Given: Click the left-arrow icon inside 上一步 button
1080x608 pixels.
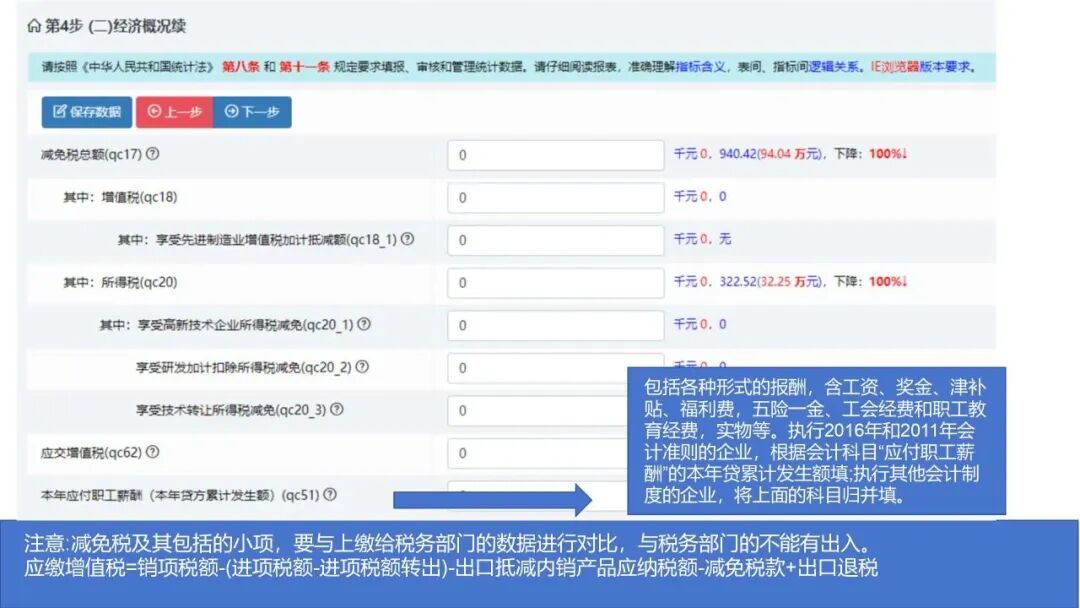Looking at the screenshot, I should click(155, 112).
